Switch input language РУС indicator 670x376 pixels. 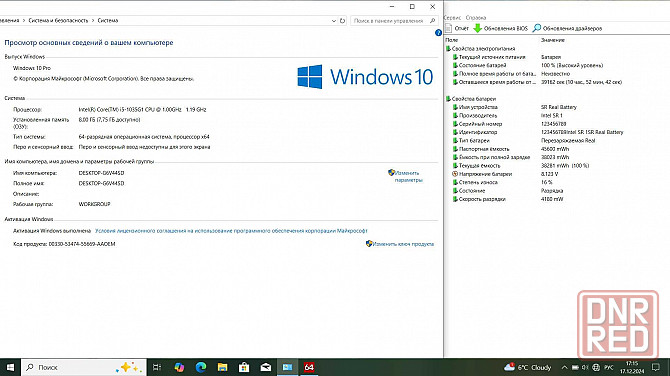click(x=608, y=367)
